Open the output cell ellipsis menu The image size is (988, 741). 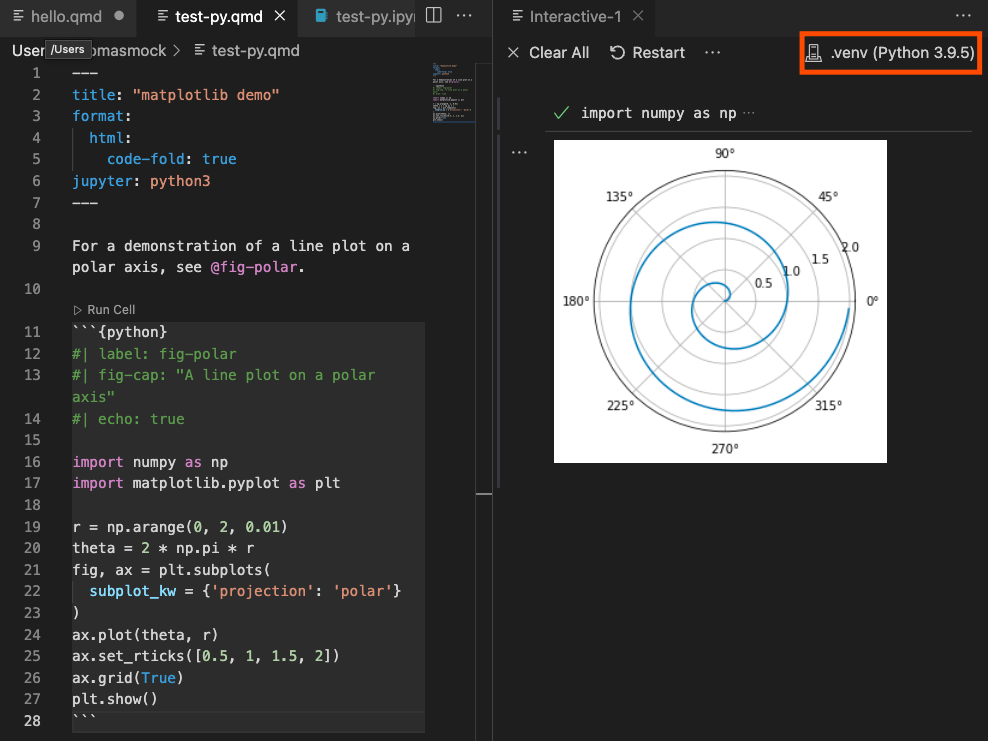[519, 152]
